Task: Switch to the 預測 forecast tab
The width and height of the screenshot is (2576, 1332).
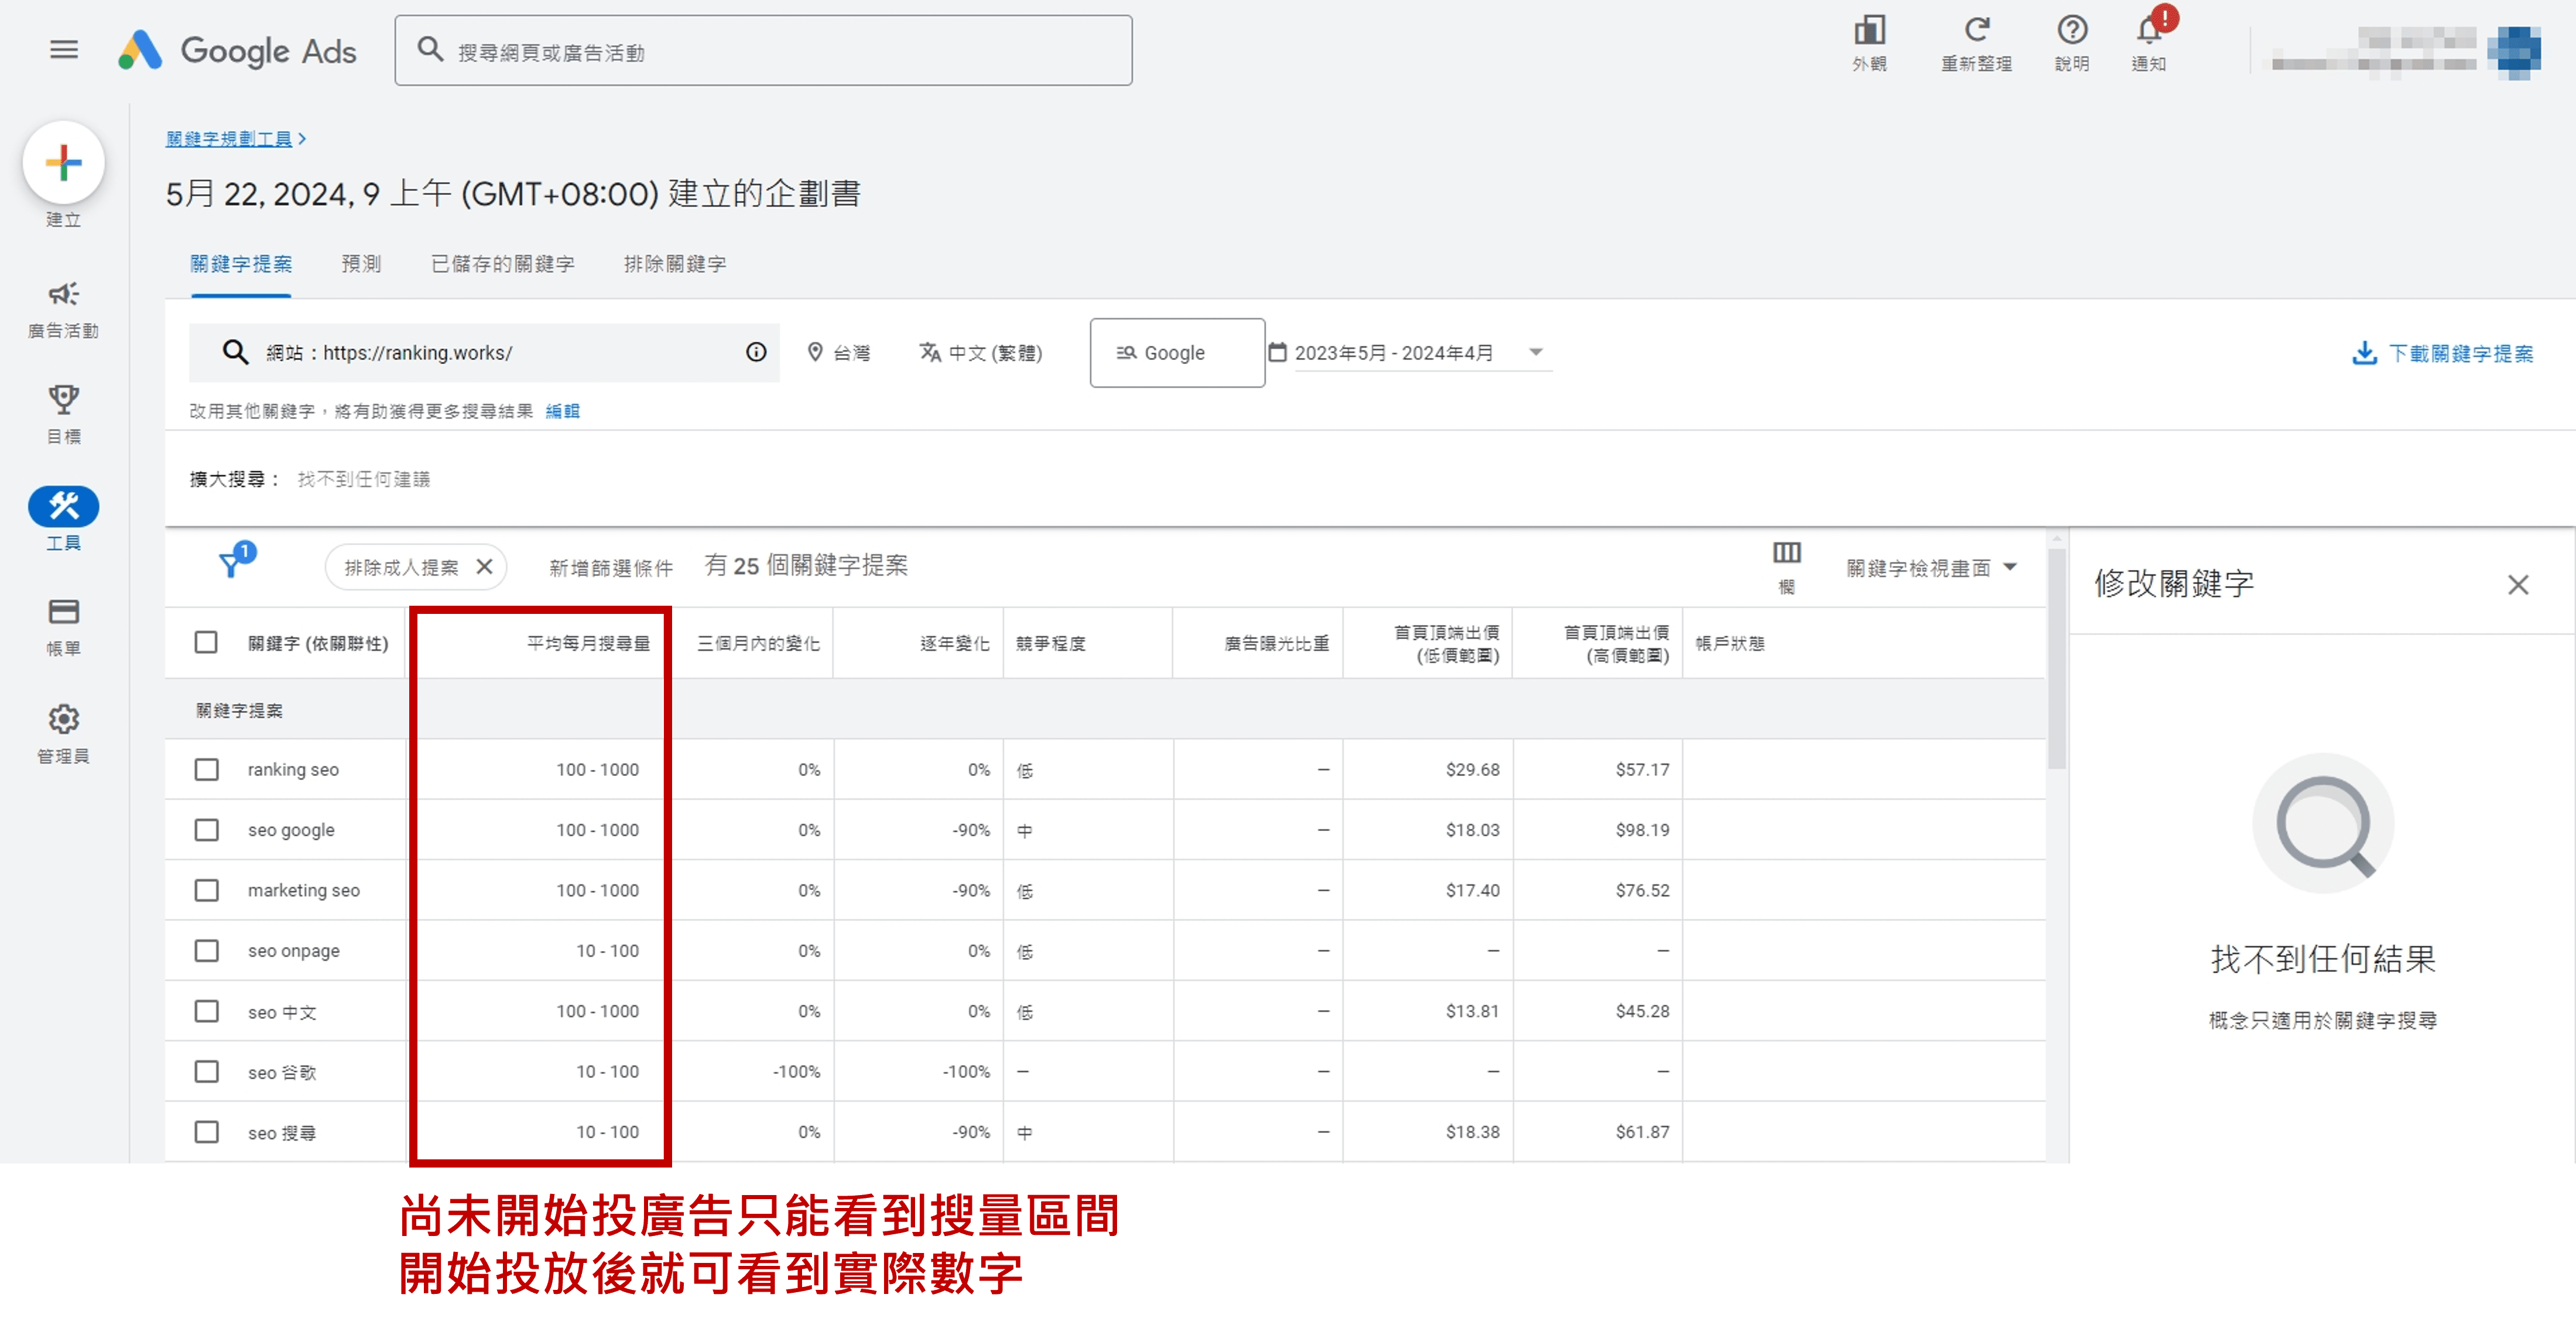Action: pos(361,264)
